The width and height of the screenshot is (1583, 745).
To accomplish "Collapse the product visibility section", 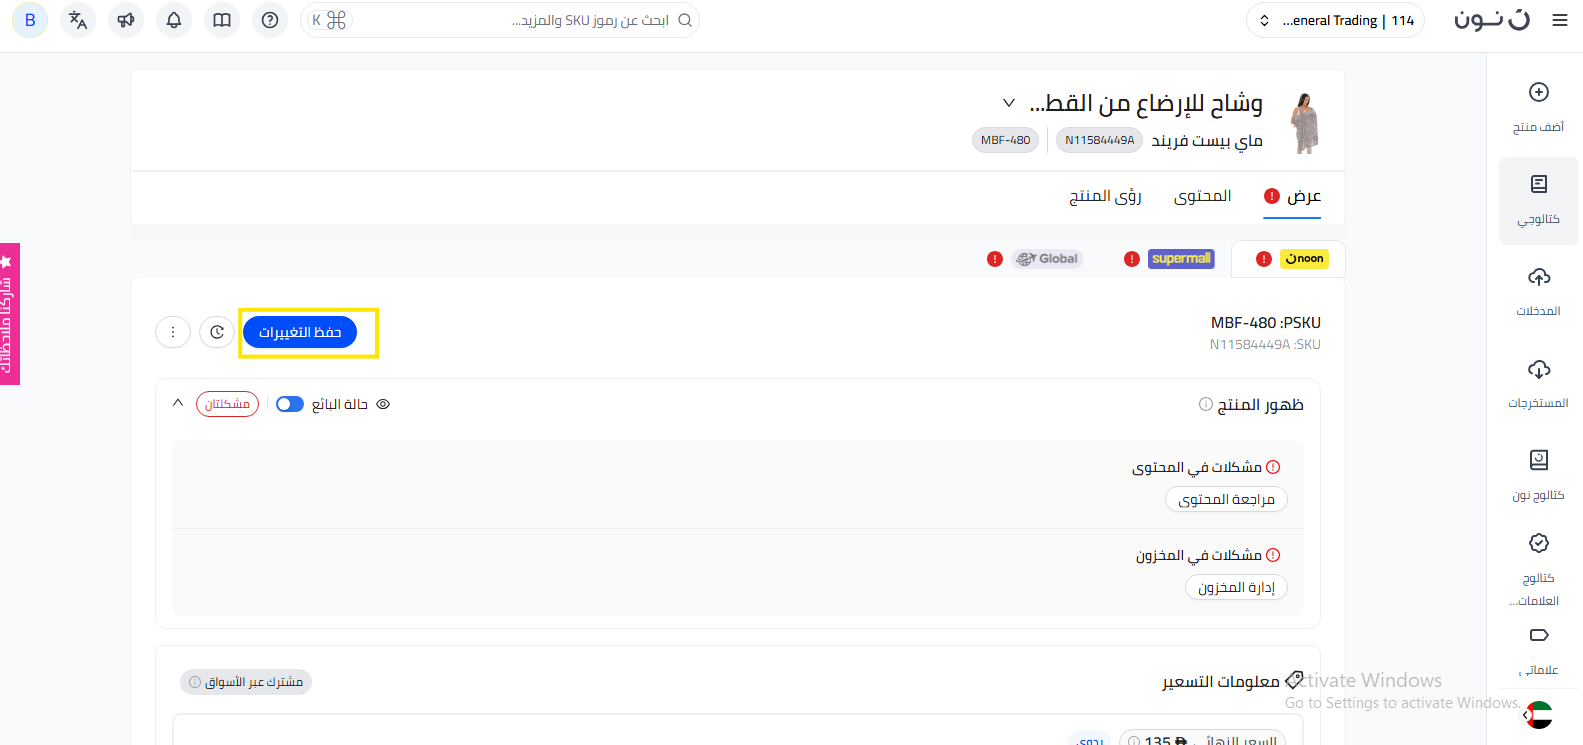I will 178,403.
